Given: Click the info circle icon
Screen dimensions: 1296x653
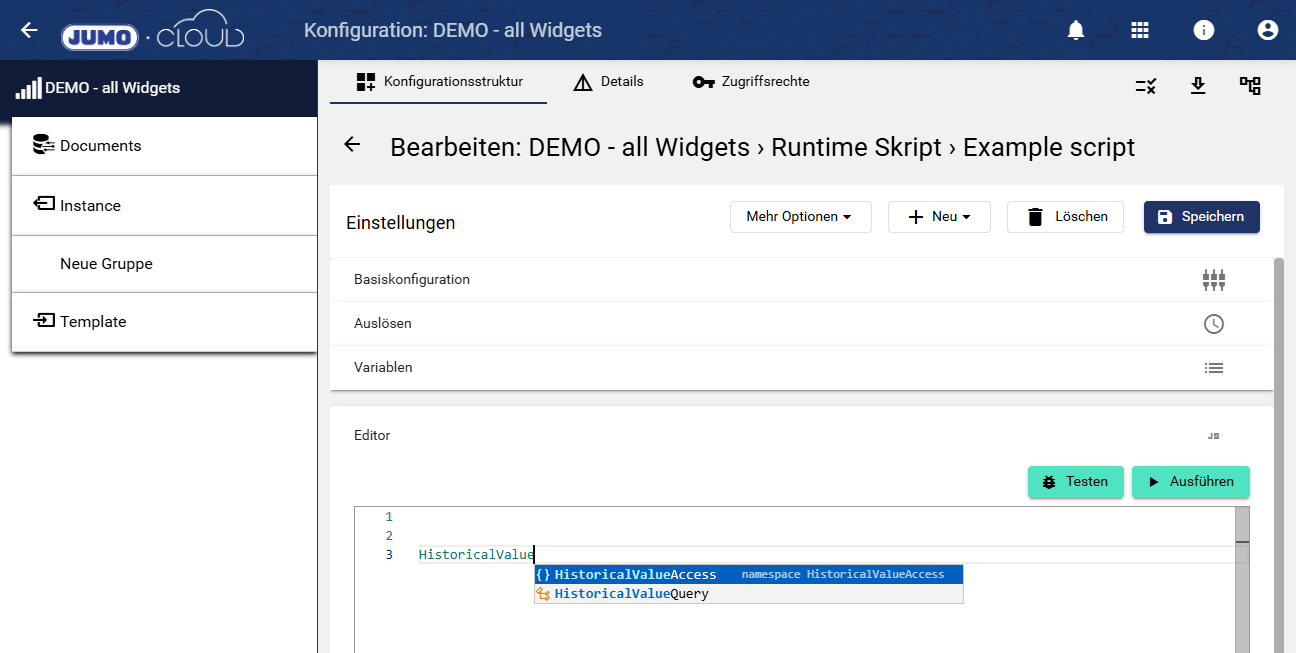Looking at the screenshot, I should (1204, 30).
